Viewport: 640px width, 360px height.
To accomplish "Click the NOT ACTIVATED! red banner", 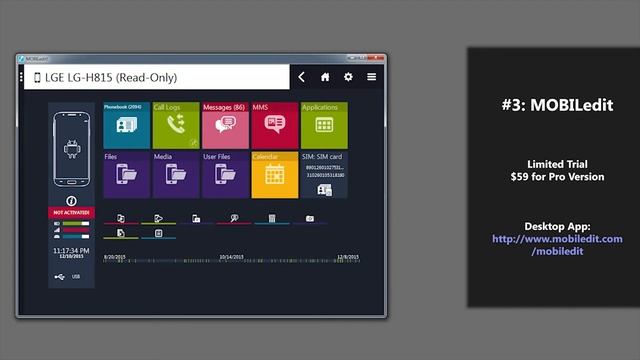I will pyautogui.click(x=71, y=213).
